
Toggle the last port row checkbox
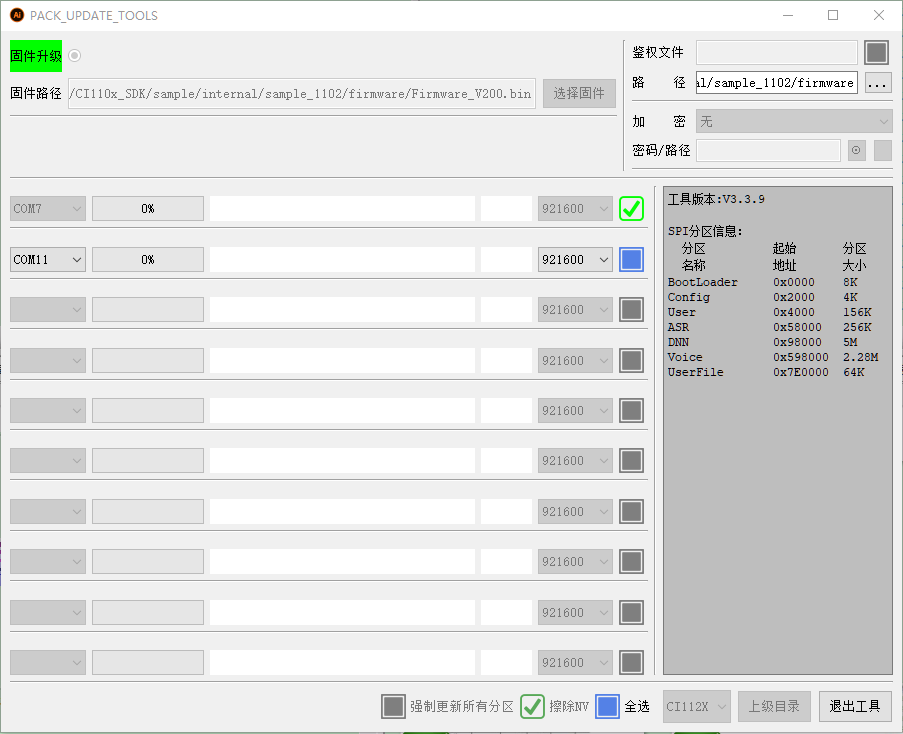click(631, 663)
